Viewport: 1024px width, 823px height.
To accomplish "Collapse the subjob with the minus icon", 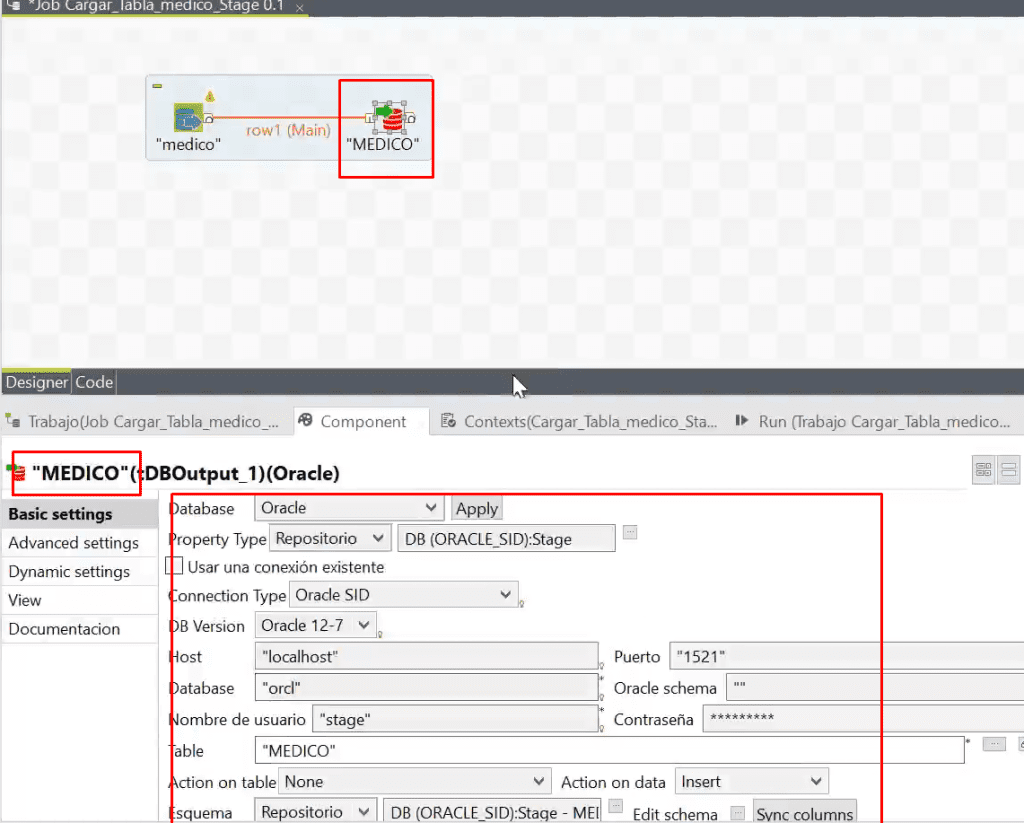I will pyautogui.click(x=157, y=86).
